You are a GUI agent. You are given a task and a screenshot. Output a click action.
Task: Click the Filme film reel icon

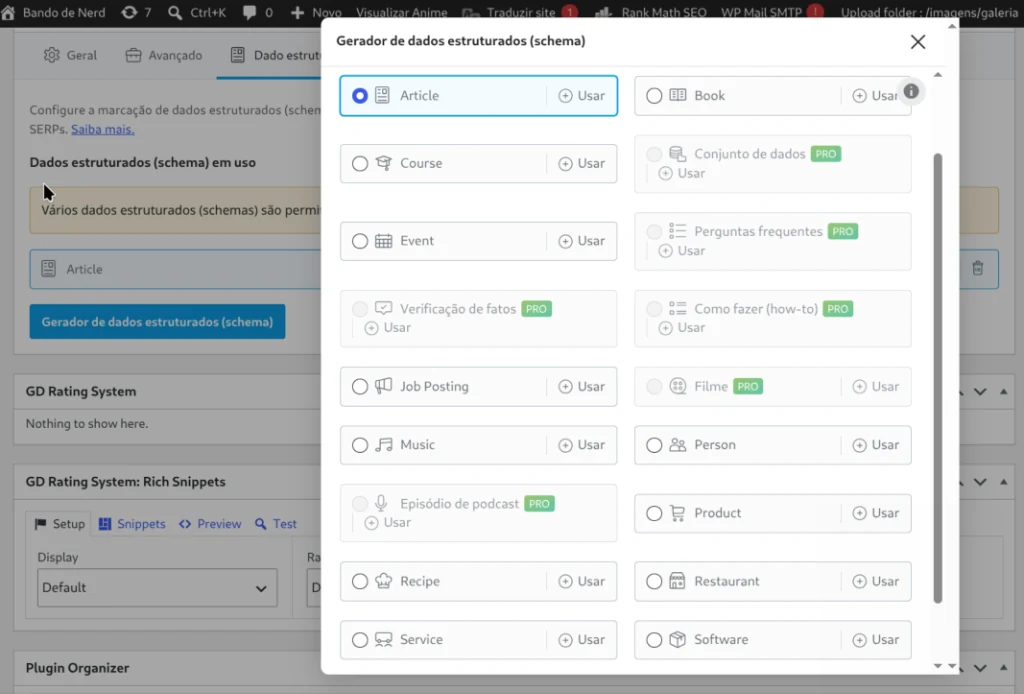[678, 386]
